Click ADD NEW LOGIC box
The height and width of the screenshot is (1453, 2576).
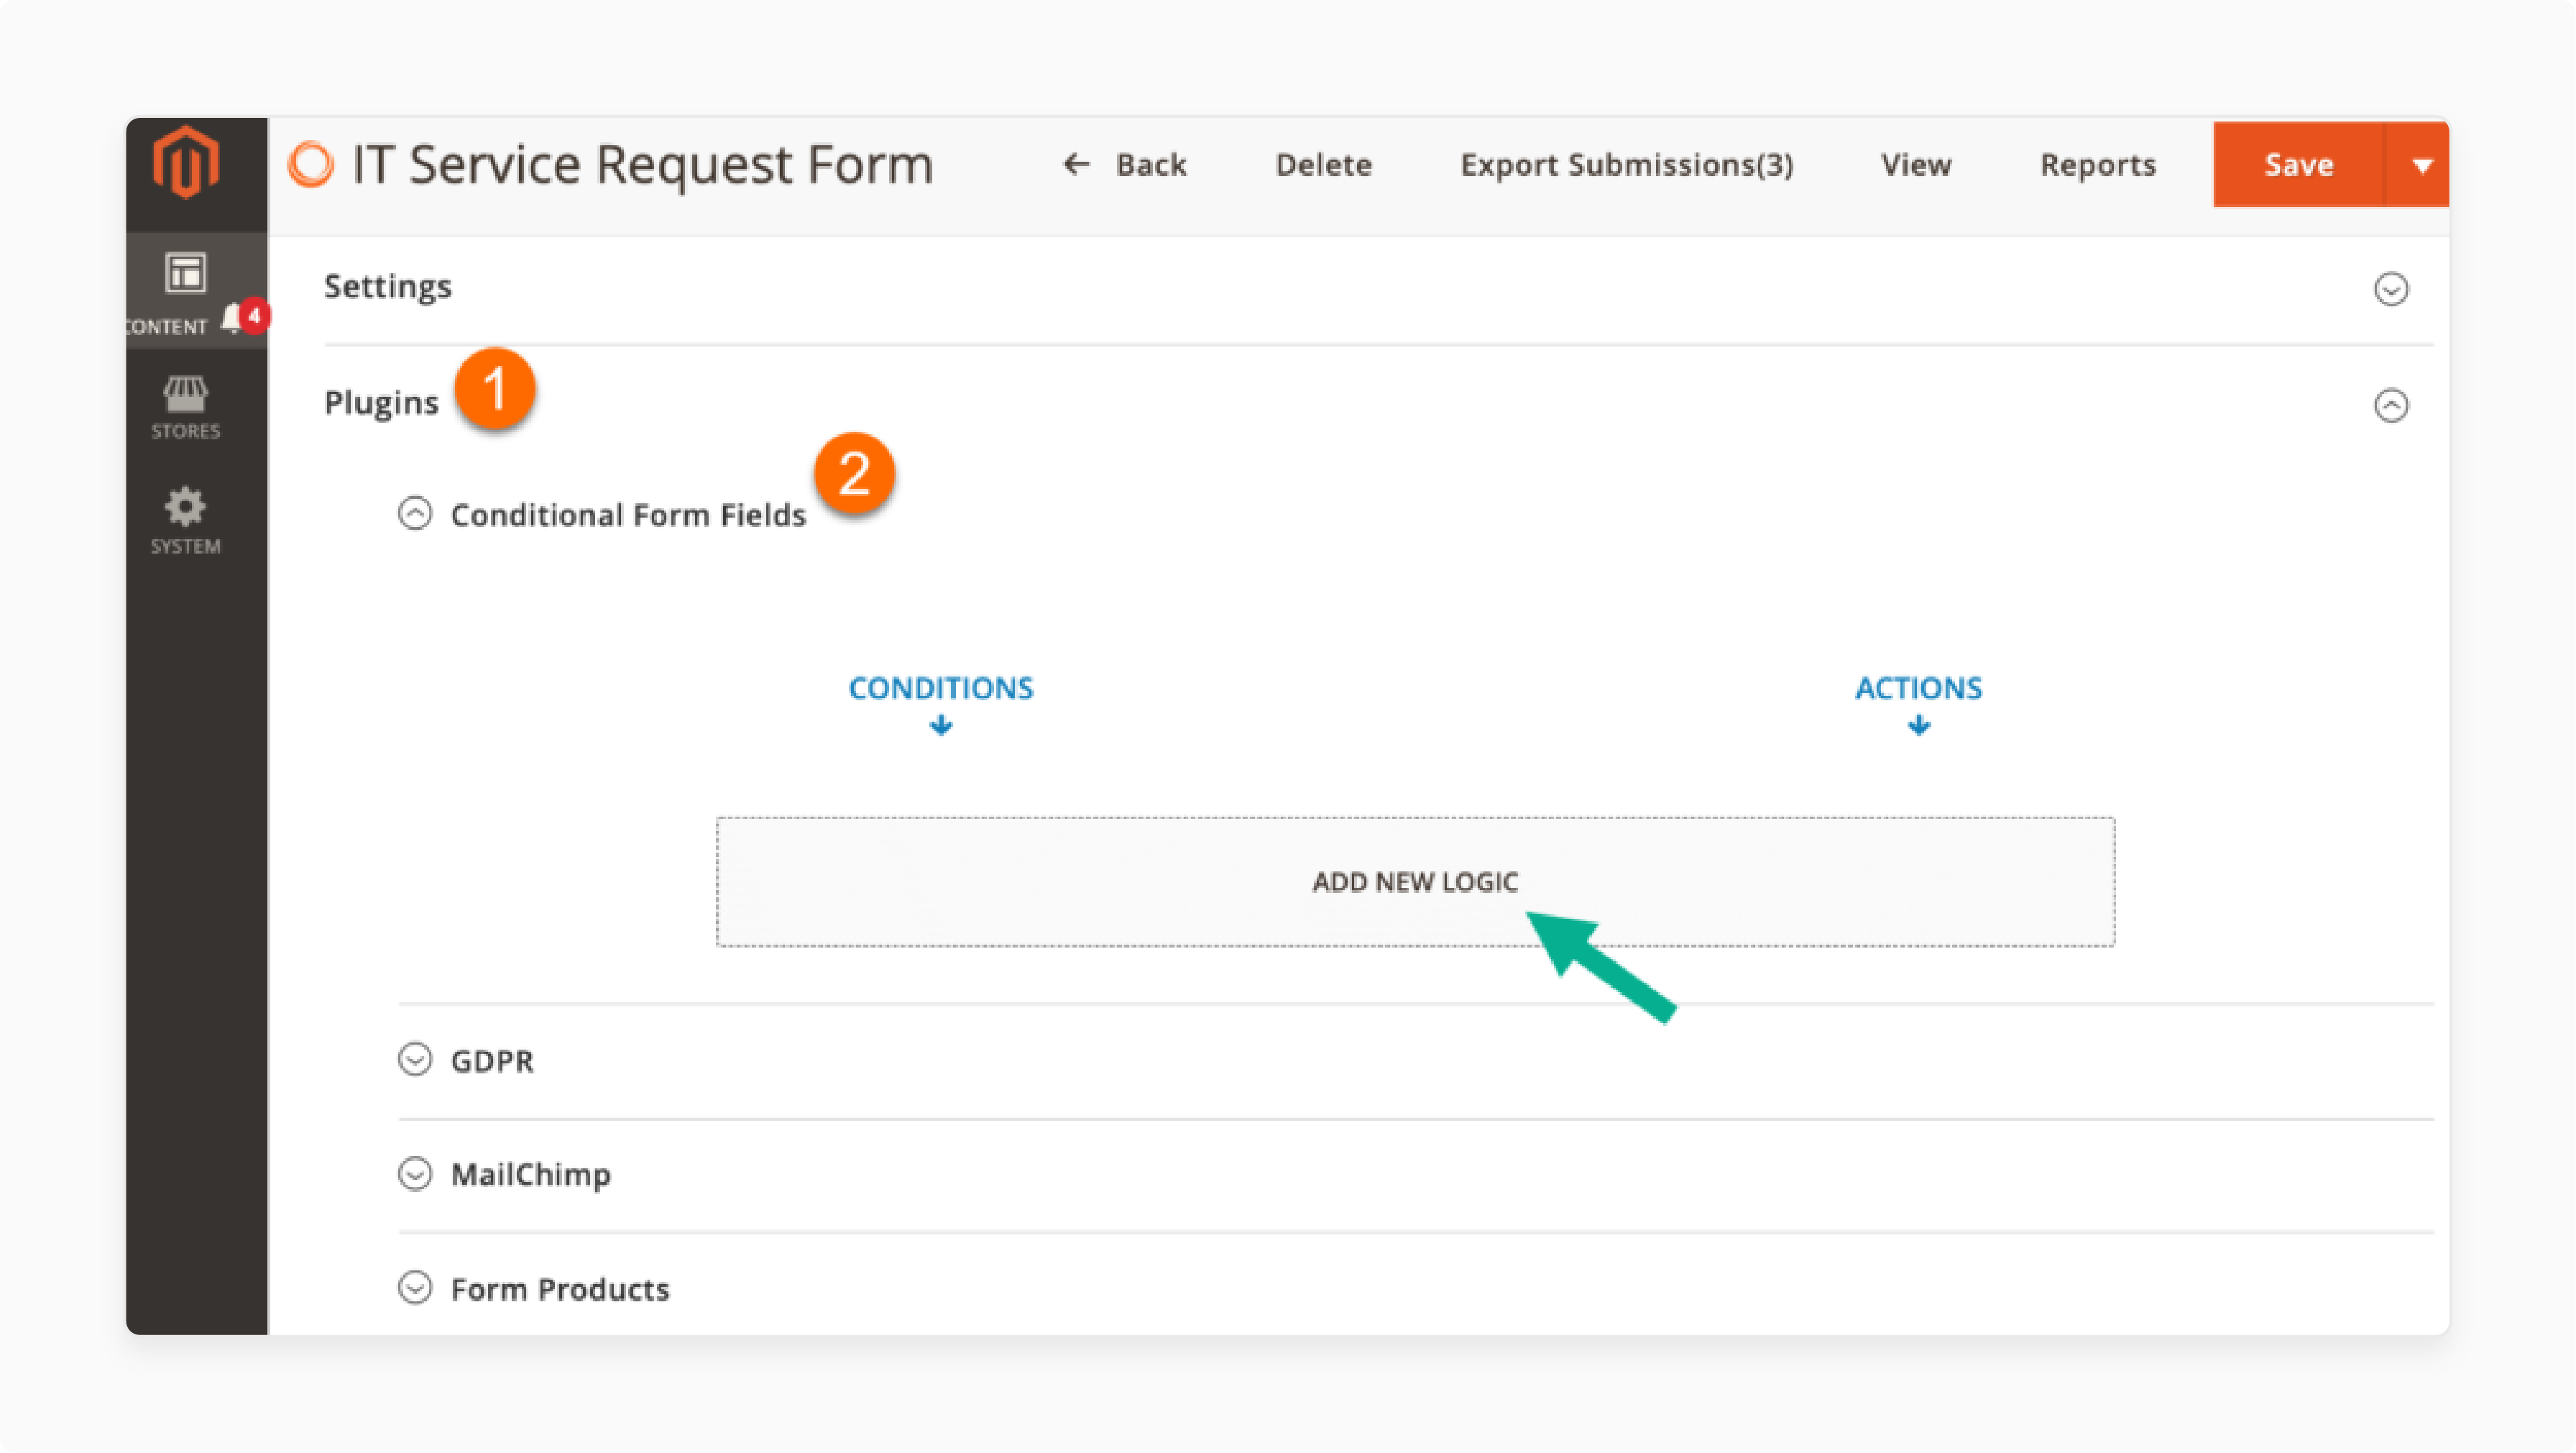pyautogui.click(x=1415, y=881)
